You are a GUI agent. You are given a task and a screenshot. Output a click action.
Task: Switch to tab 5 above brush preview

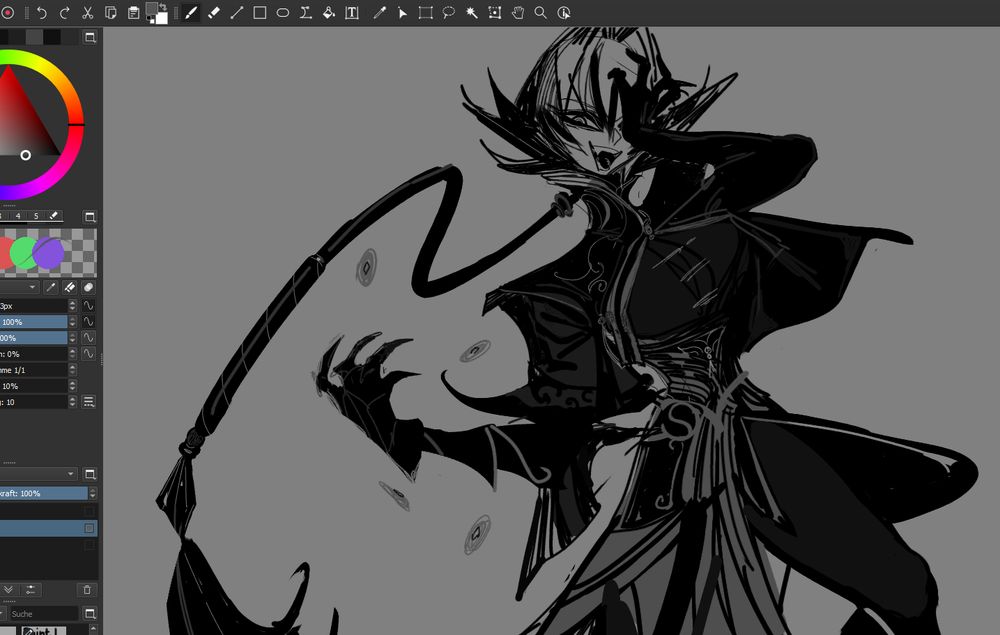pyautogui.click(x=36, y=216)
